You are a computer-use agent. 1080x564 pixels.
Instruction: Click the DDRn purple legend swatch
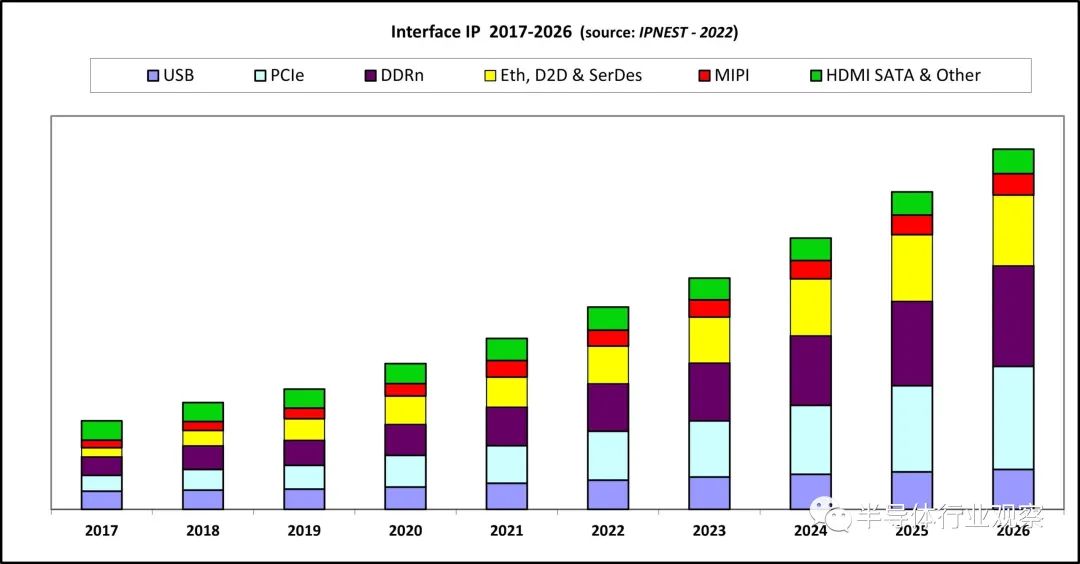(371, 76)
